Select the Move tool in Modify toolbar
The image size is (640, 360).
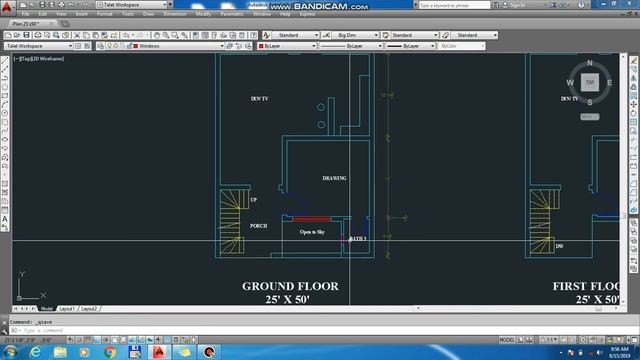(x=633, y=104)
